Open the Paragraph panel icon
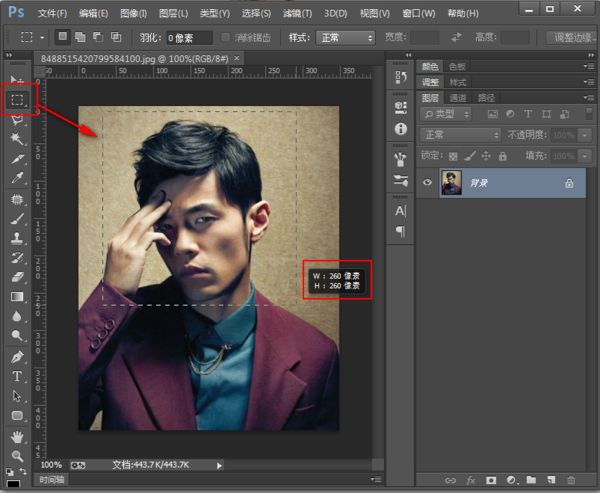Viewport: 600px width, 493px height. click(400, 232)
